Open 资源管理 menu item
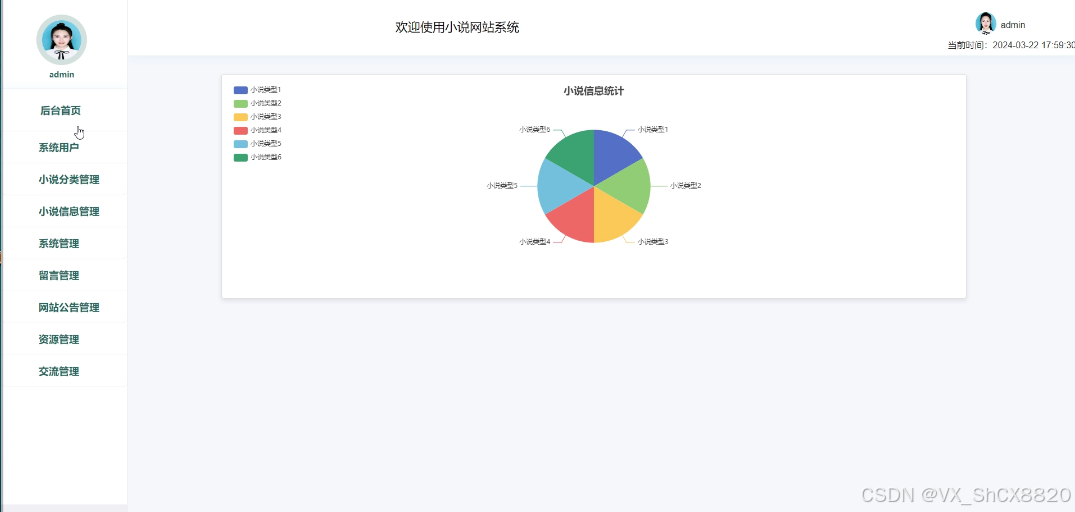Screen dimensions: 1075x512 pos(58,339)
